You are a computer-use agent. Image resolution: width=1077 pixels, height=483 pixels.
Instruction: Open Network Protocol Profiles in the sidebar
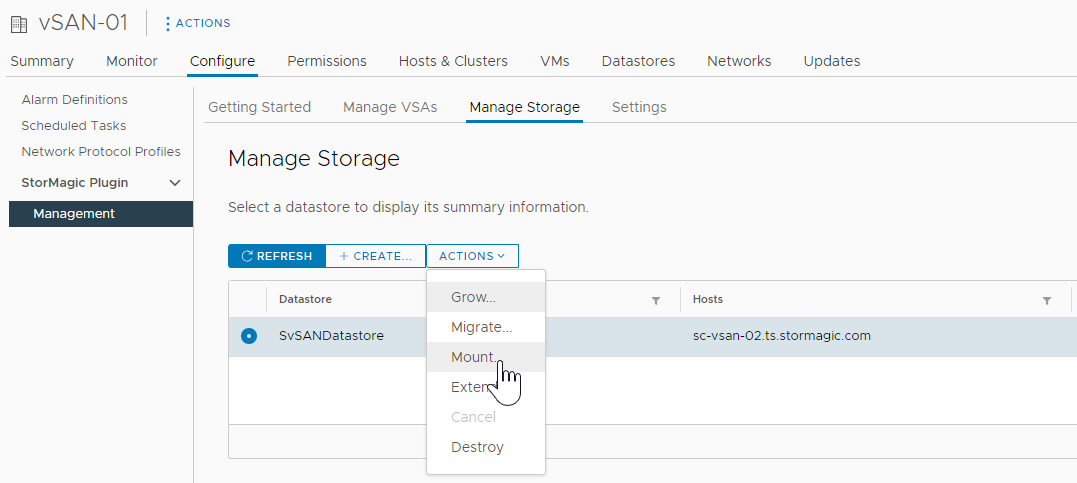(x=101, y=152)
